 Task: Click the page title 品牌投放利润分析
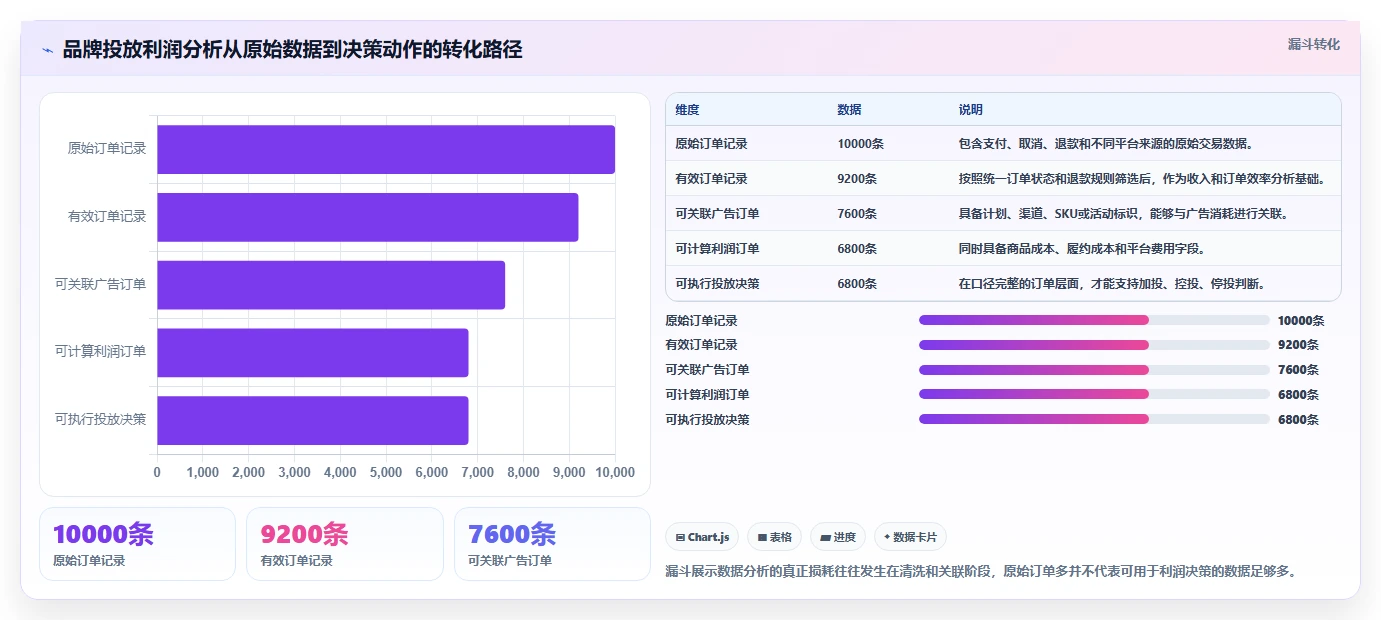292,50
